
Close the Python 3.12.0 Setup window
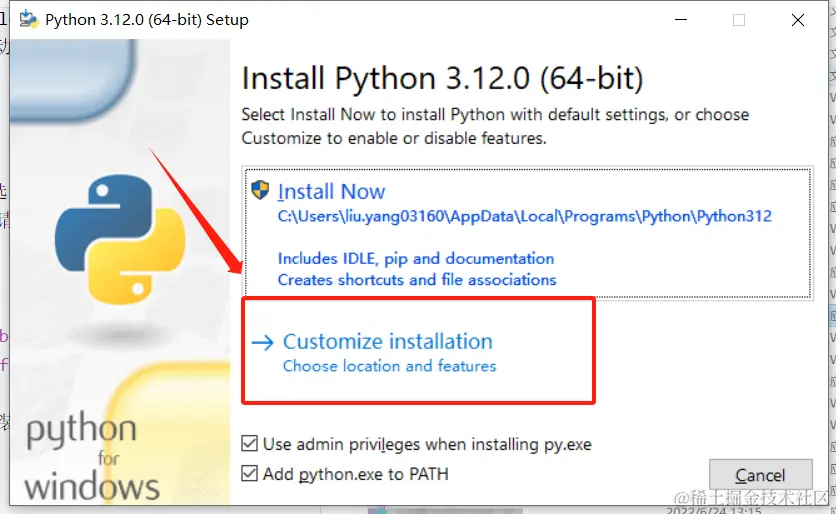[798, 20]
